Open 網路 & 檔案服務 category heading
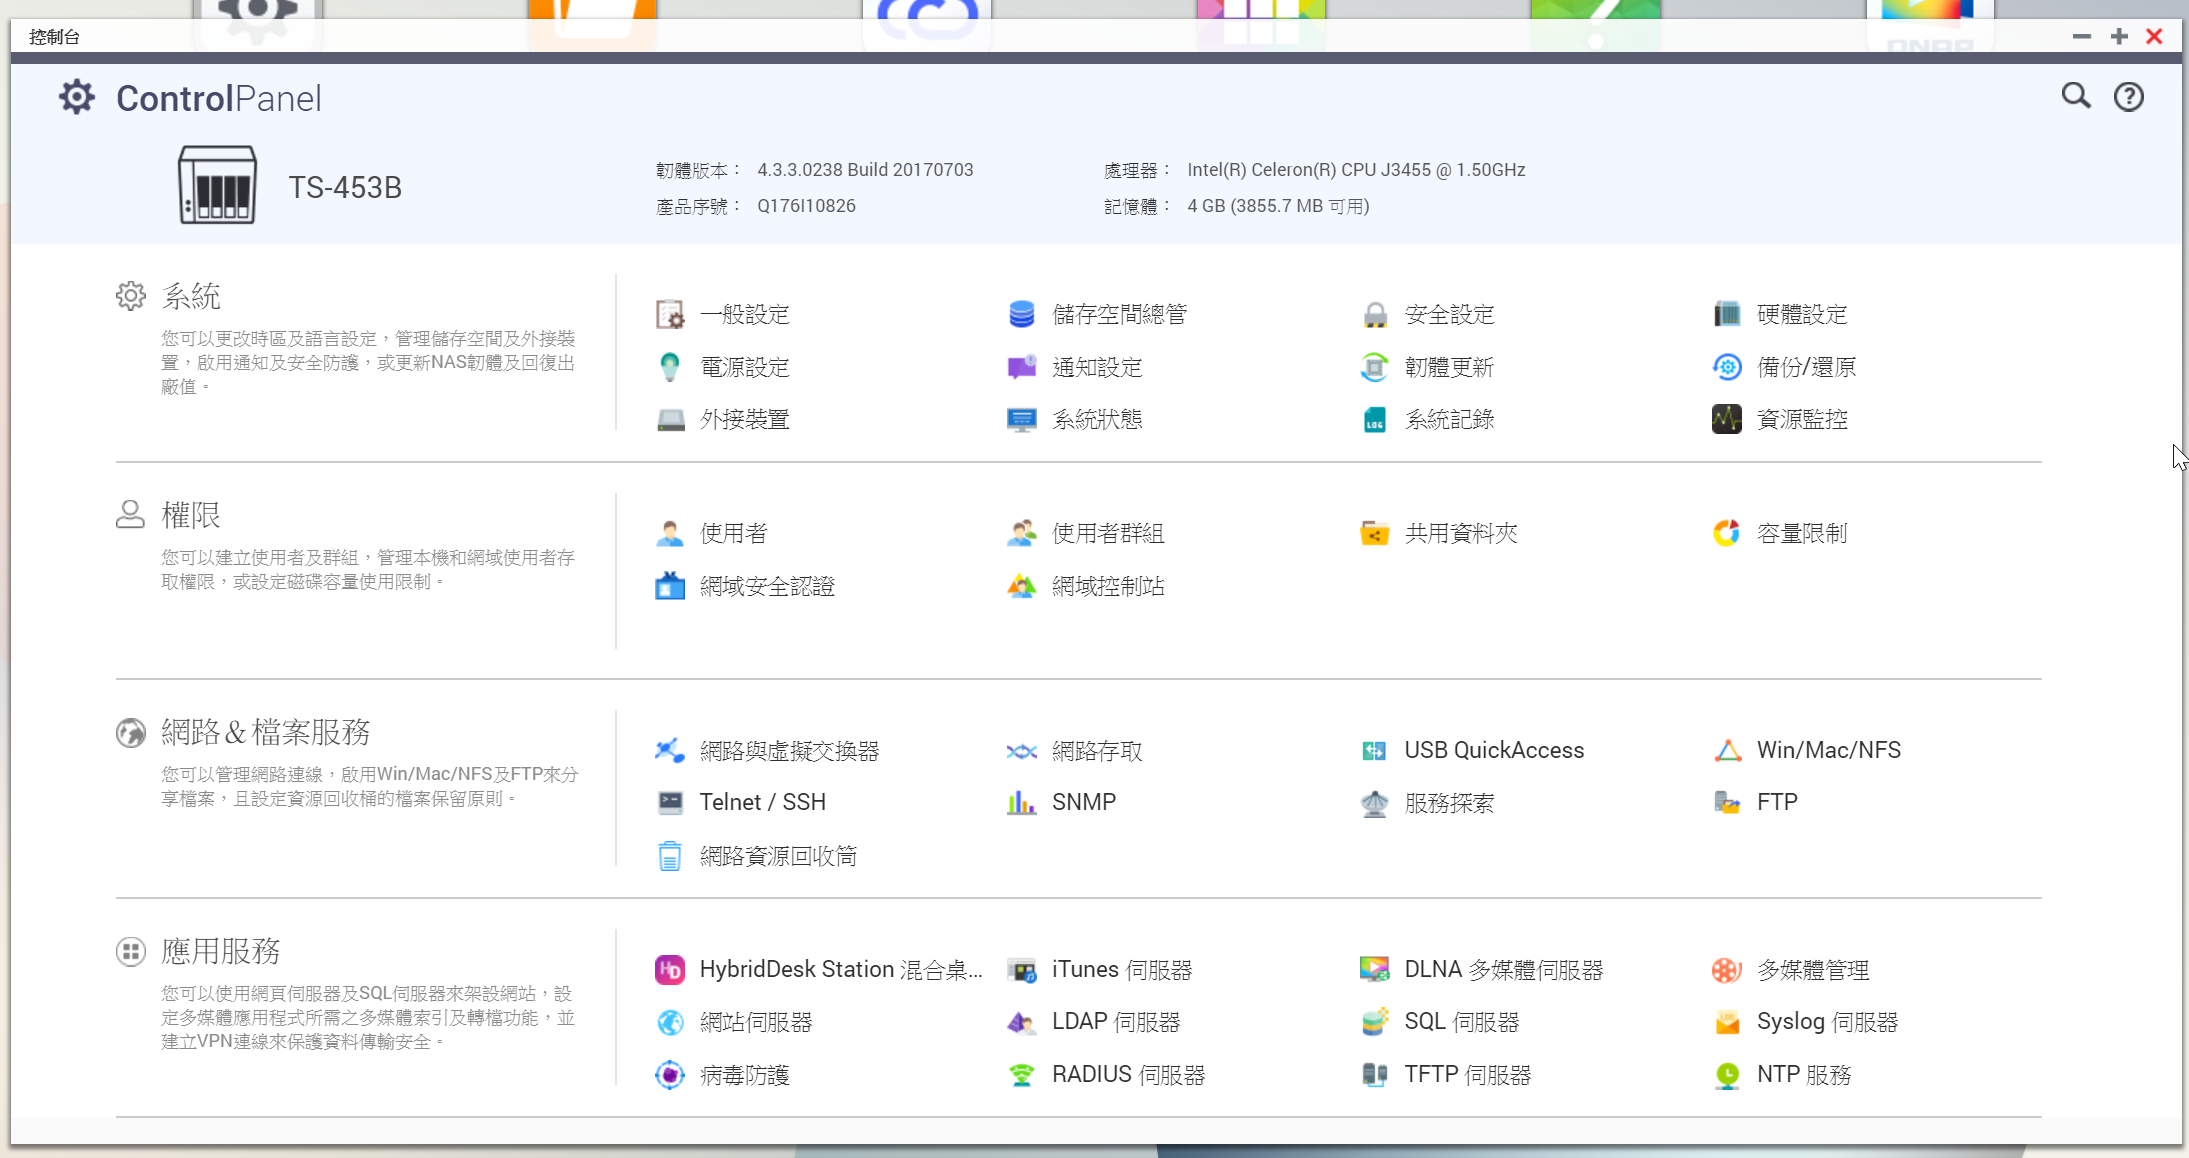Screen dimensions: 2189x1158 265,732
